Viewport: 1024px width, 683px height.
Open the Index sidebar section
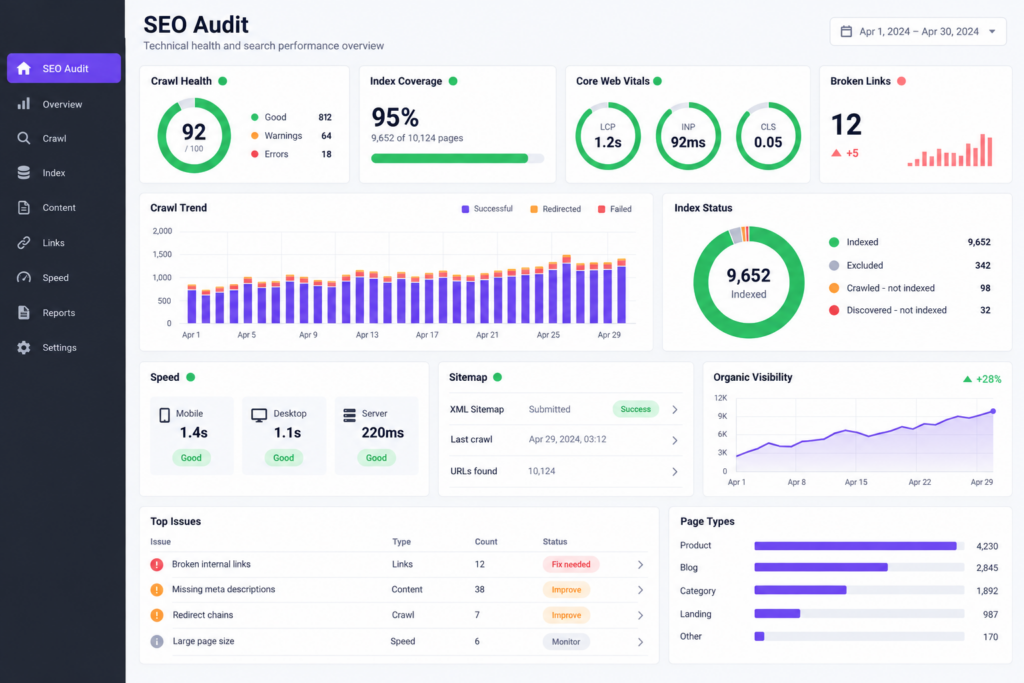click(64, 173)
